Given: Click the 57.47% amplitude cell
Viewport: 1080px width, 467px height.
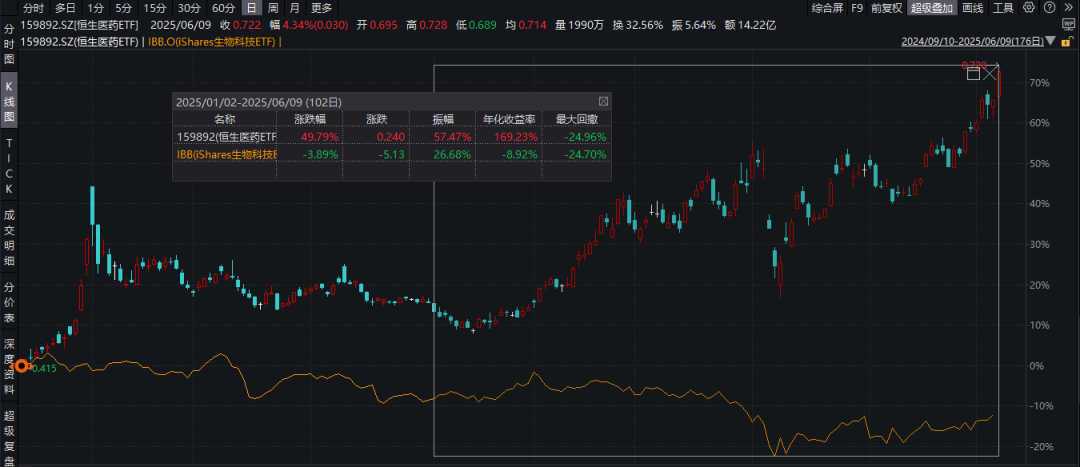Looking at the screenshot, I should pyautogui.click(x=455, y=136).
